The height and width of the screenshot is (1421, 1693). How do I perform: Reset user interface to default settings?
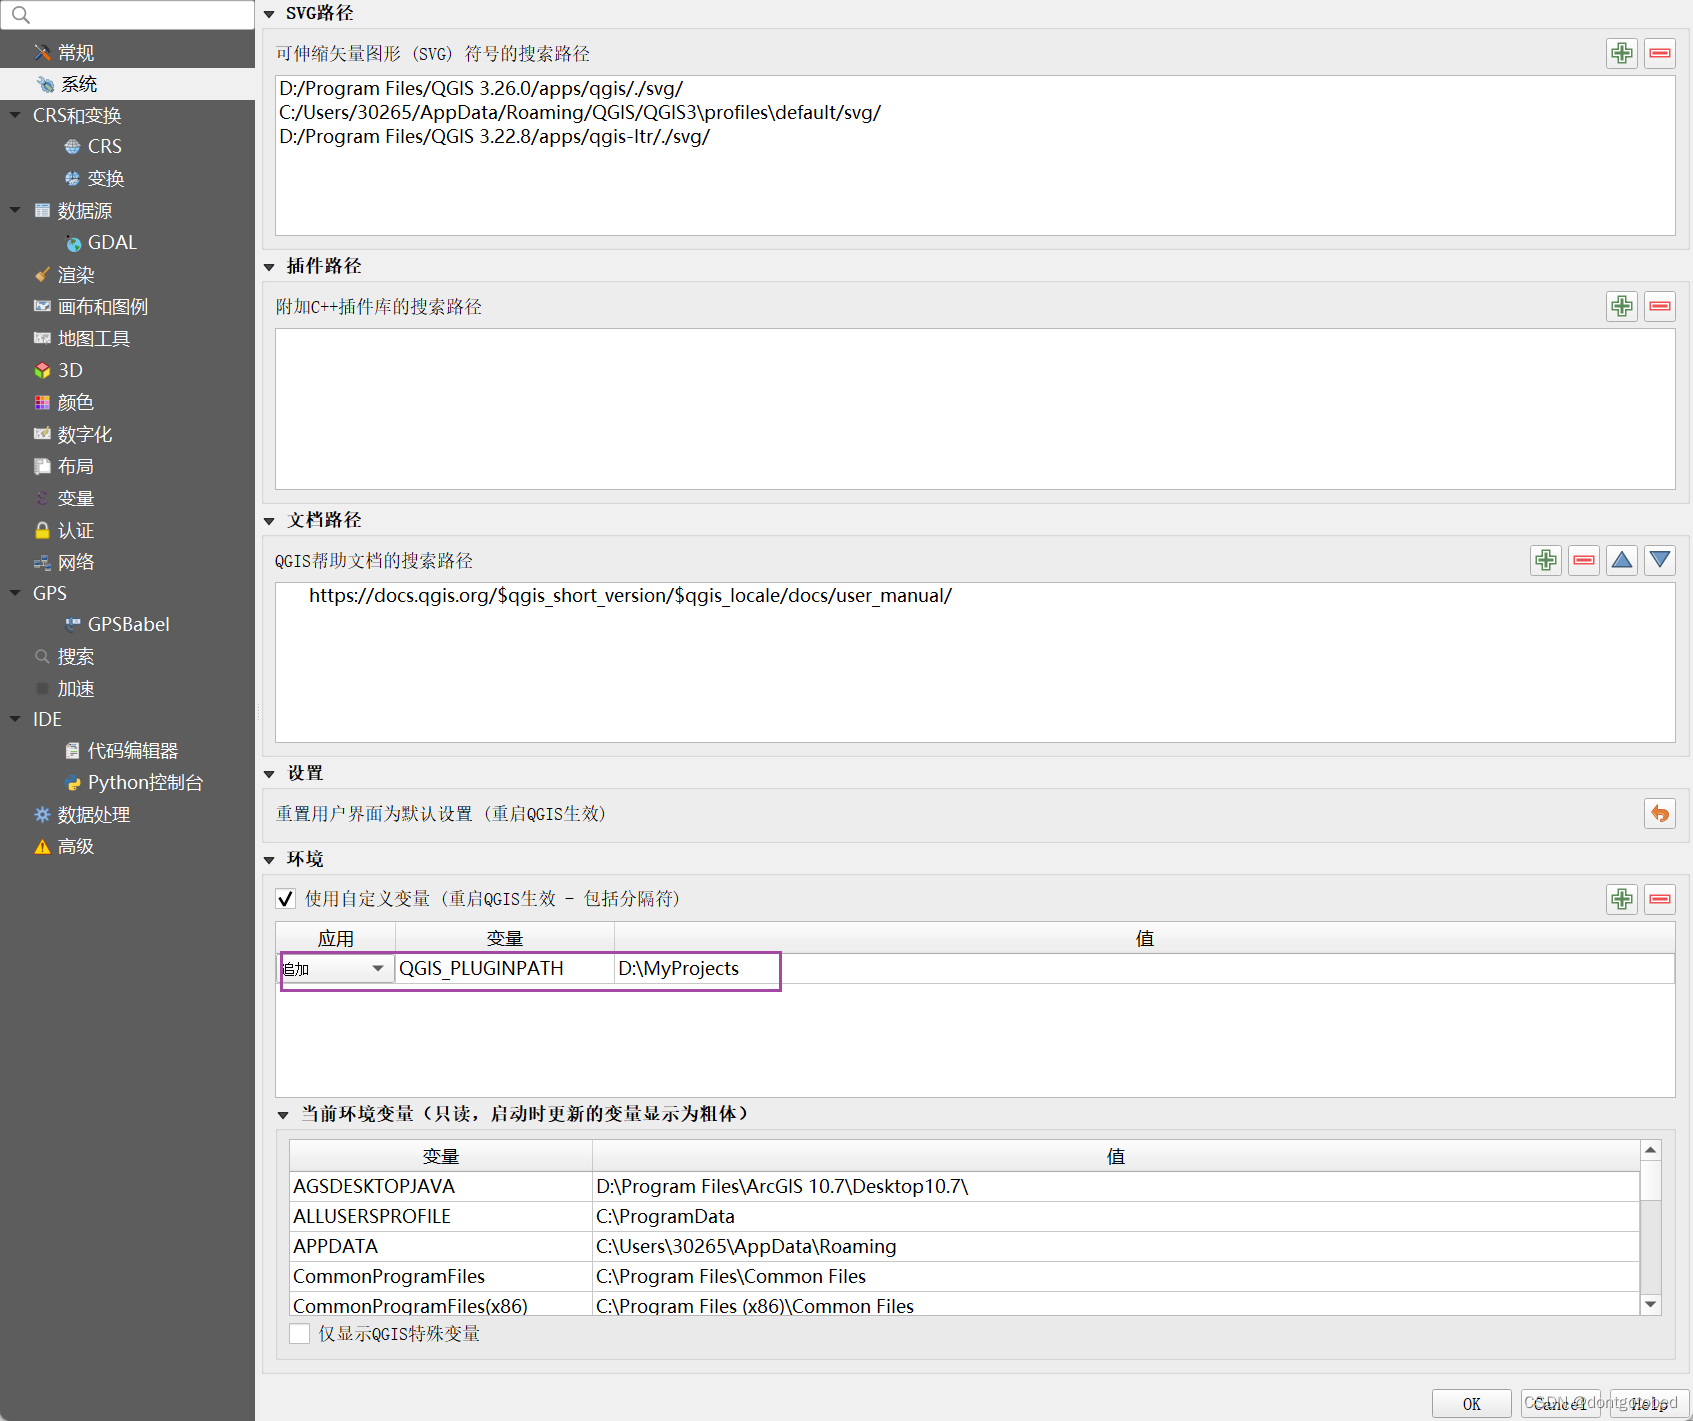(x=1660, y=814)
